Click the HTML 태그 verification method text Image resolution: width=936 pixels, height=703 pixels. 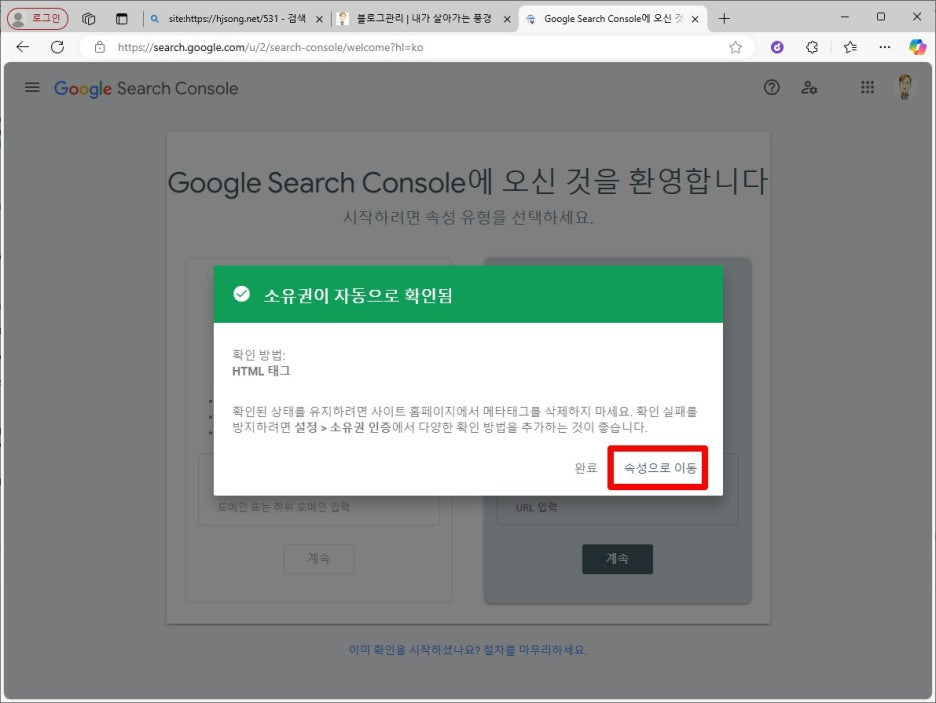(x=261, y=371)
